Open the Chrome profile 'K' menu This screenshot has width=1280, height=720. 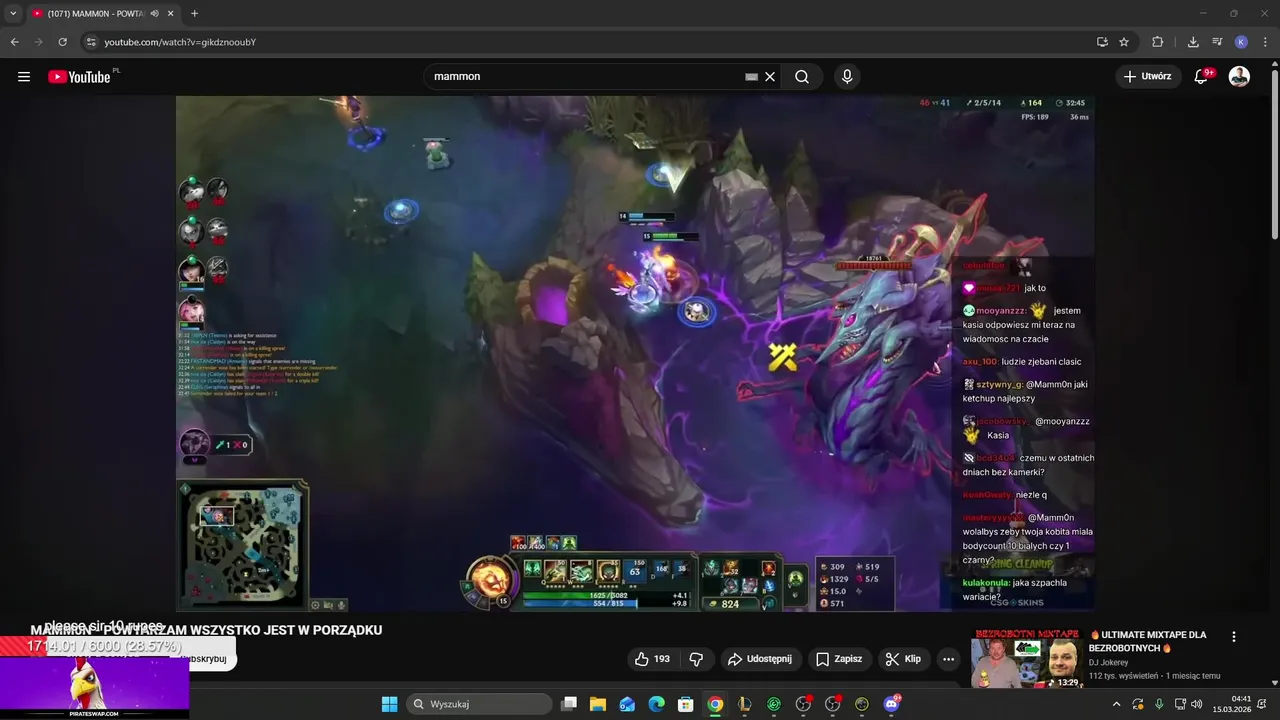click(1241, 42)
